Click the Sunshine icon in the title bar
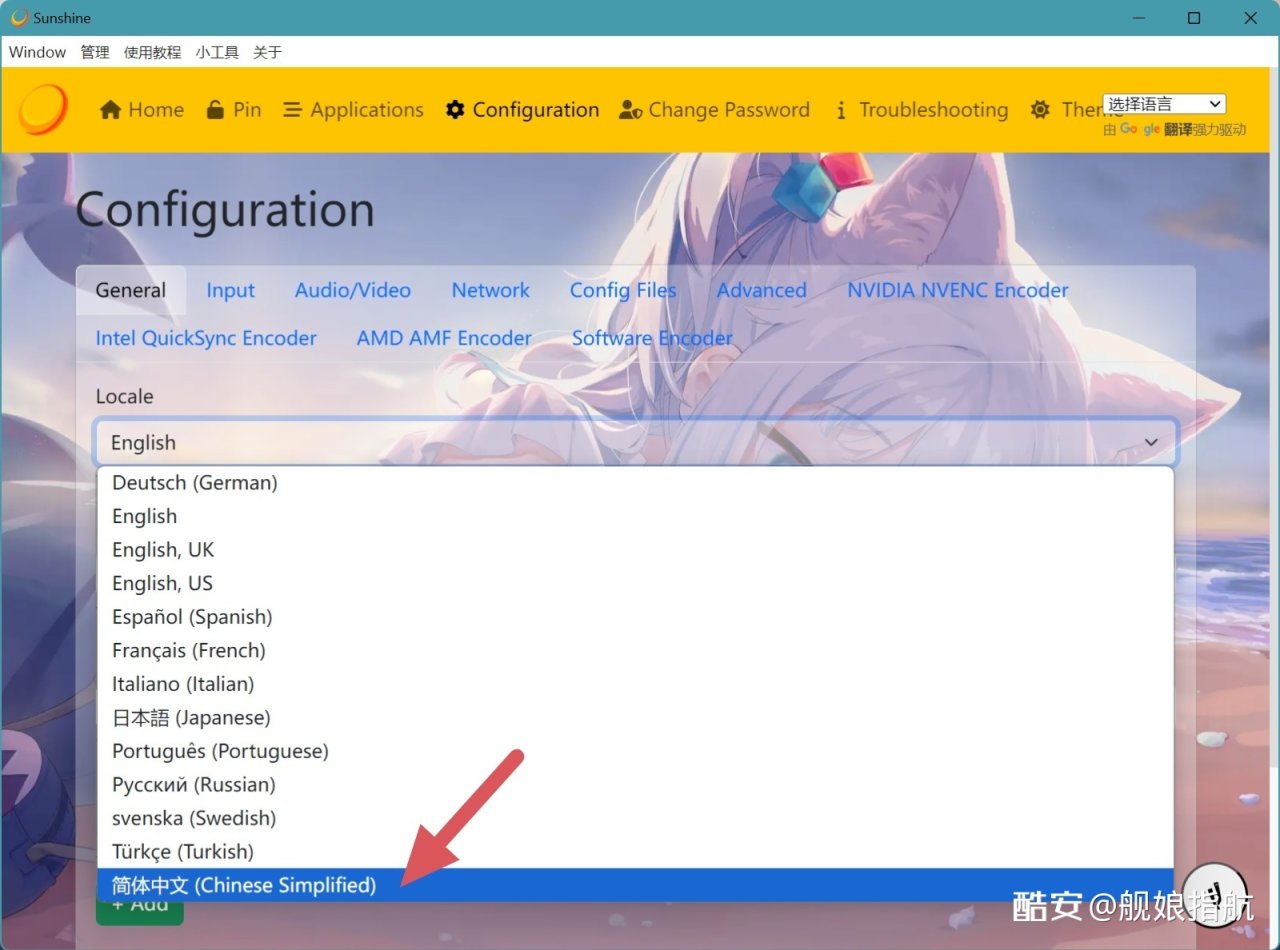The width and height of the screenshot is (1280, 950). [19, 18]
